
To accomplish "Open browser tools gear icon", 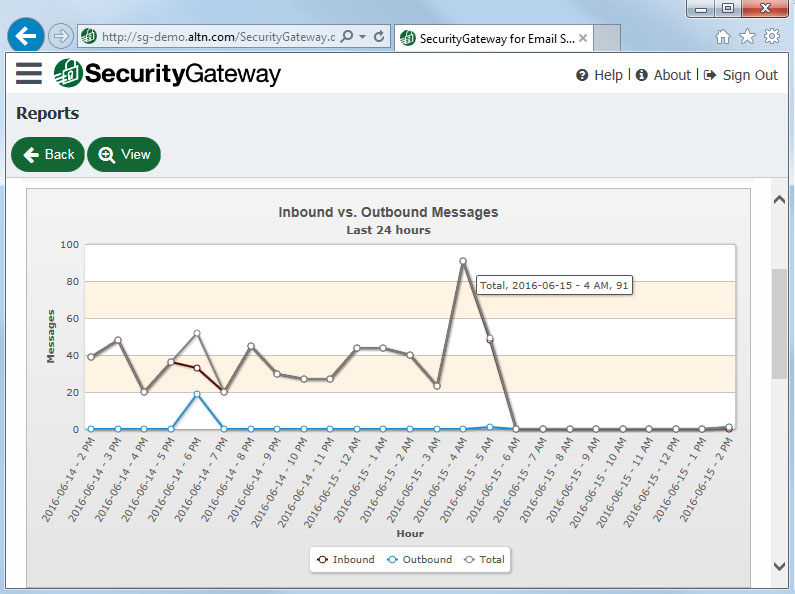I will [x=772, y=36].
